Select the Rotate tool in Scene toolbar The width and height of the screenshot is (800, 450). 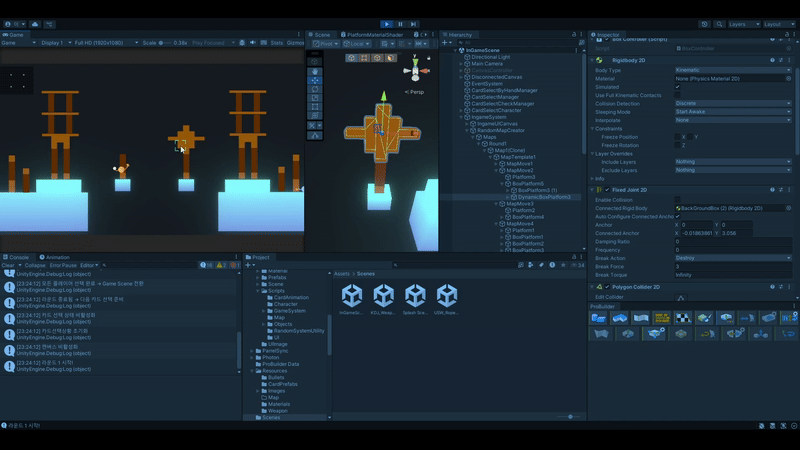click(x=315, y=89)
